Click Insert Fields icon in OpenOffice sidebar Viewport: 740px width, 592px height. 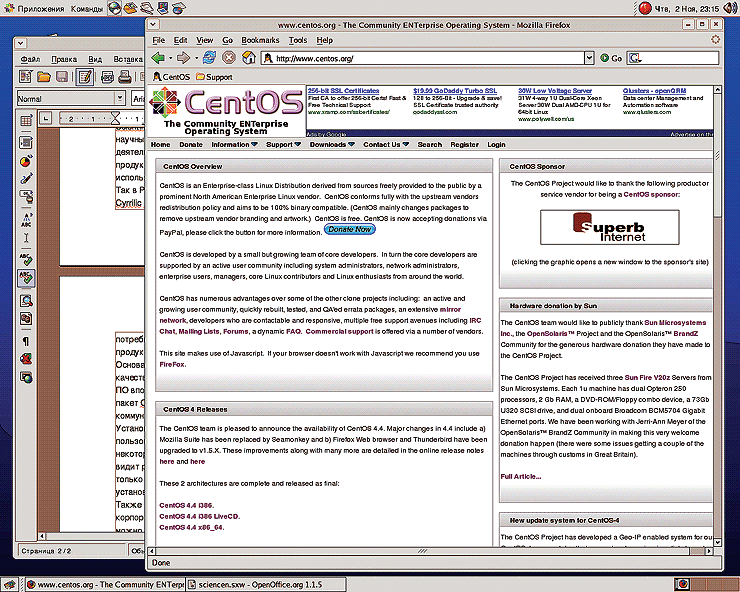[26, 142]
